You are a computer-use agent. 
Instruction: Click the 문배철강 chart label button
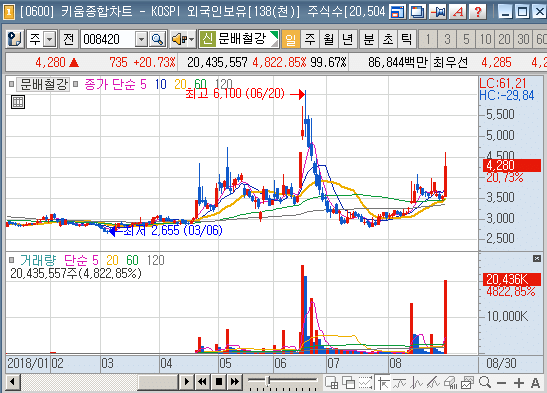(x=43, y=84)
